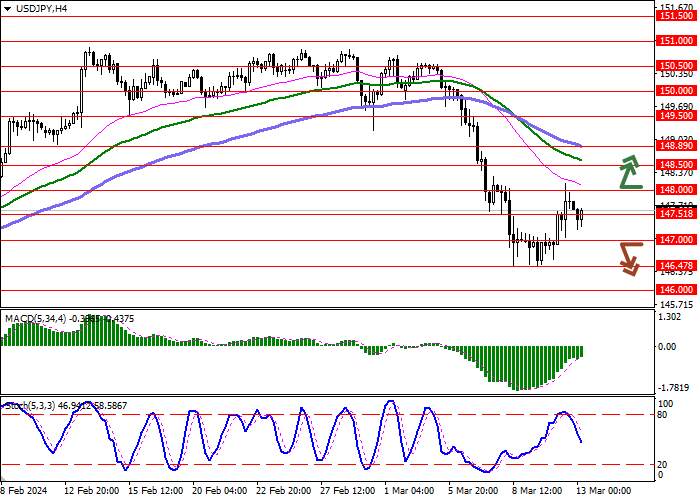Image resolution: width=700 pixels, height=500 pixels.
Task: Click the 8 Mar 12:00 time axis label
Action: pyautogui.click(x=538, y=490)
